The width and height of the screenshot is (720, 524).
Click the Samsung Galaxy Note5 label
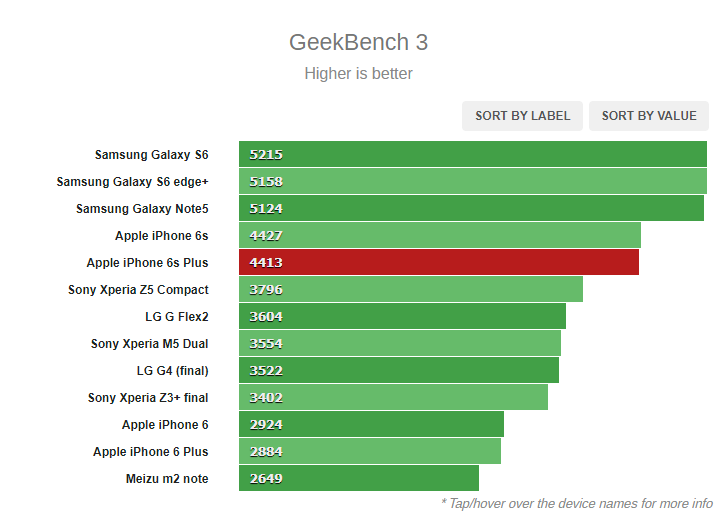142,209
